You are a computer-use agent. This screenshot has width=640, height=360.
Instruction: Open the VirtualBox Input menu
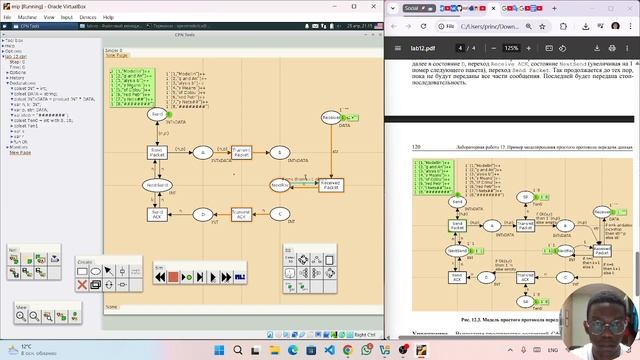[67, 17]
